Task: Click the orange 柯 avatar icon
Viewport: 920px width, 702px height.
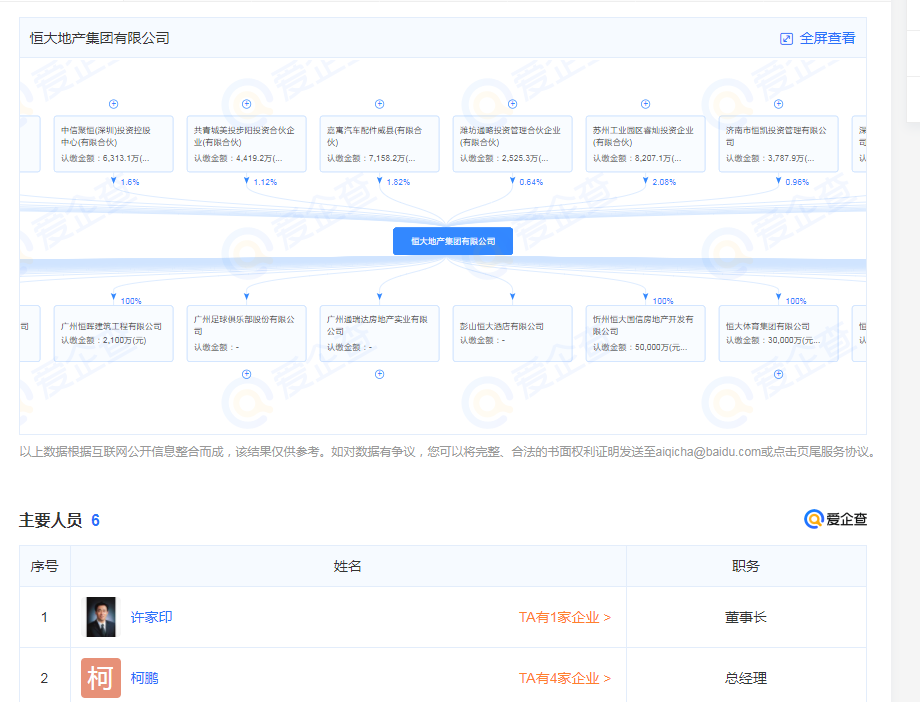Action: [100, 678]
